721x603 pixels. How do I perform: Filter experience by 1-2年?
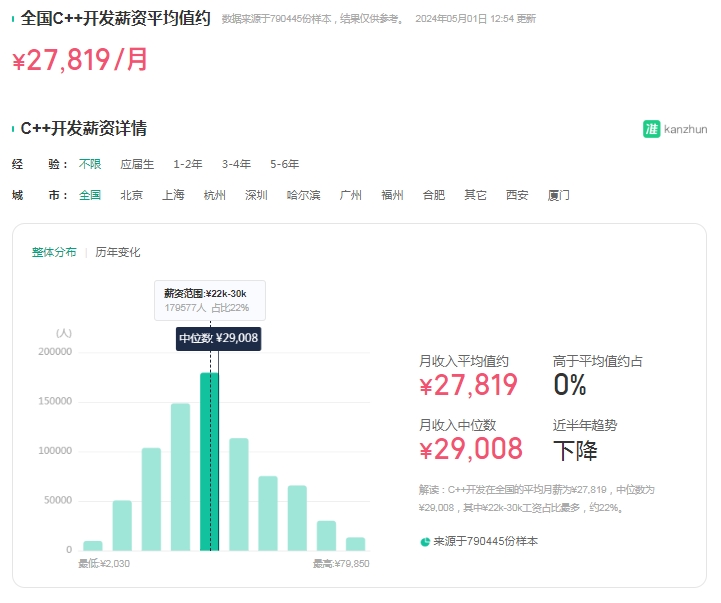[x=187, y=164]
